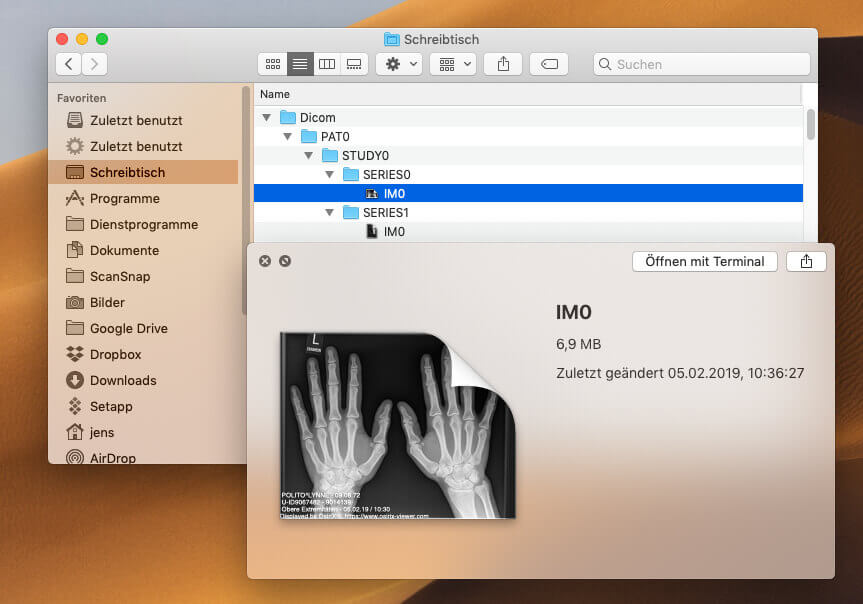This screenshot has width=863, height=604.
Task: Click the edit tags toolbar icon
Action: coord(549,64)
